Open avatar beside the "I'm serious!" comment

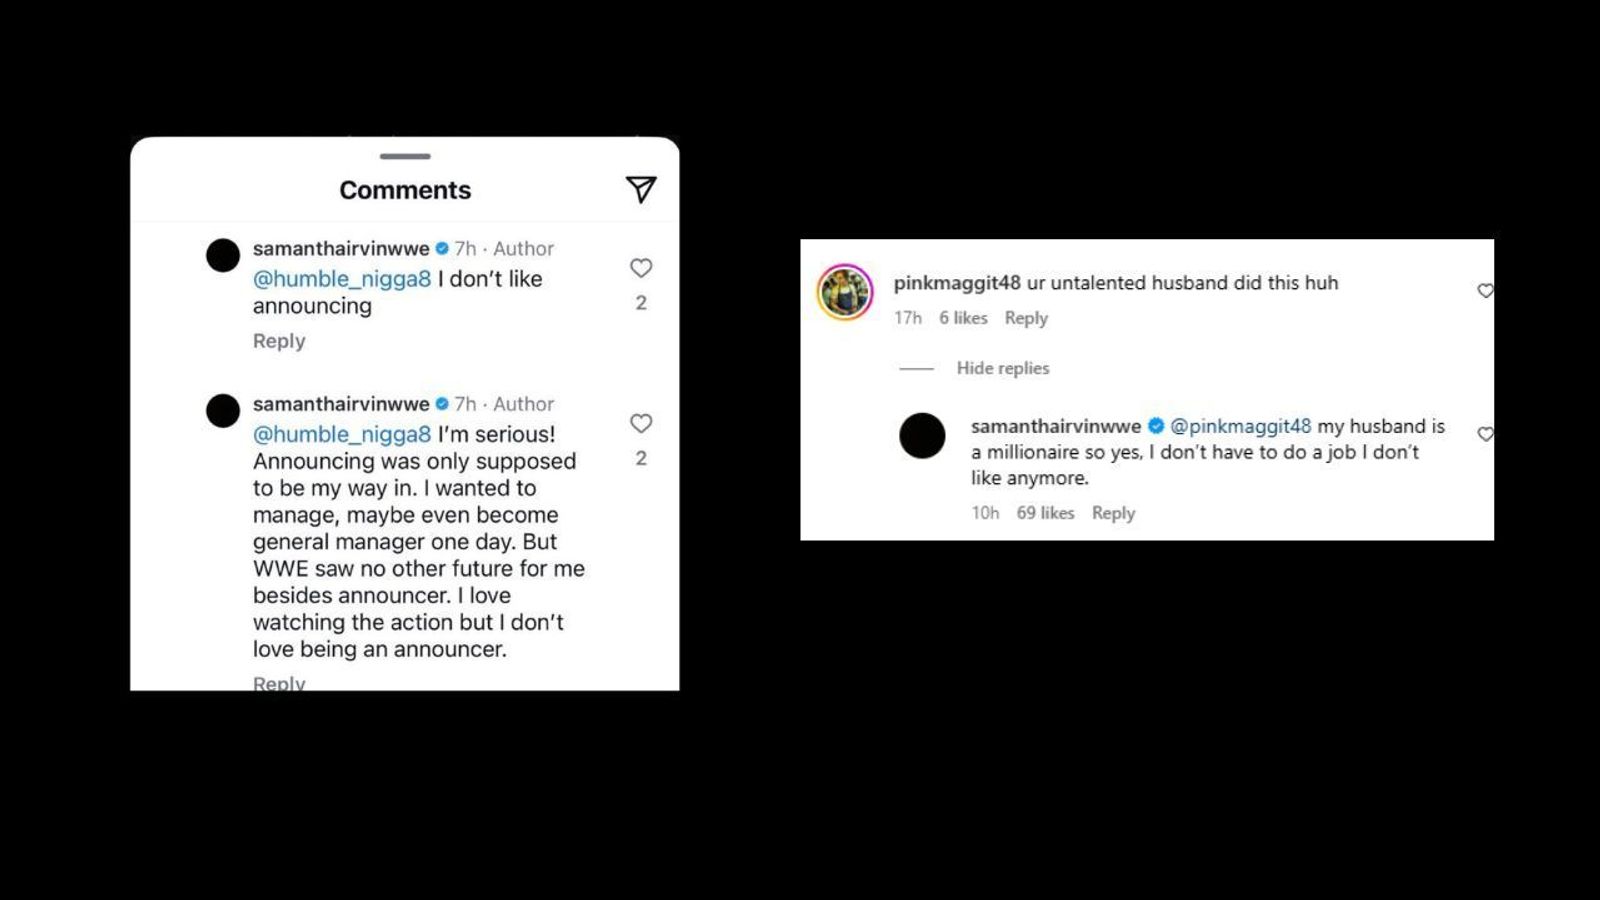[x=223, y=410]
